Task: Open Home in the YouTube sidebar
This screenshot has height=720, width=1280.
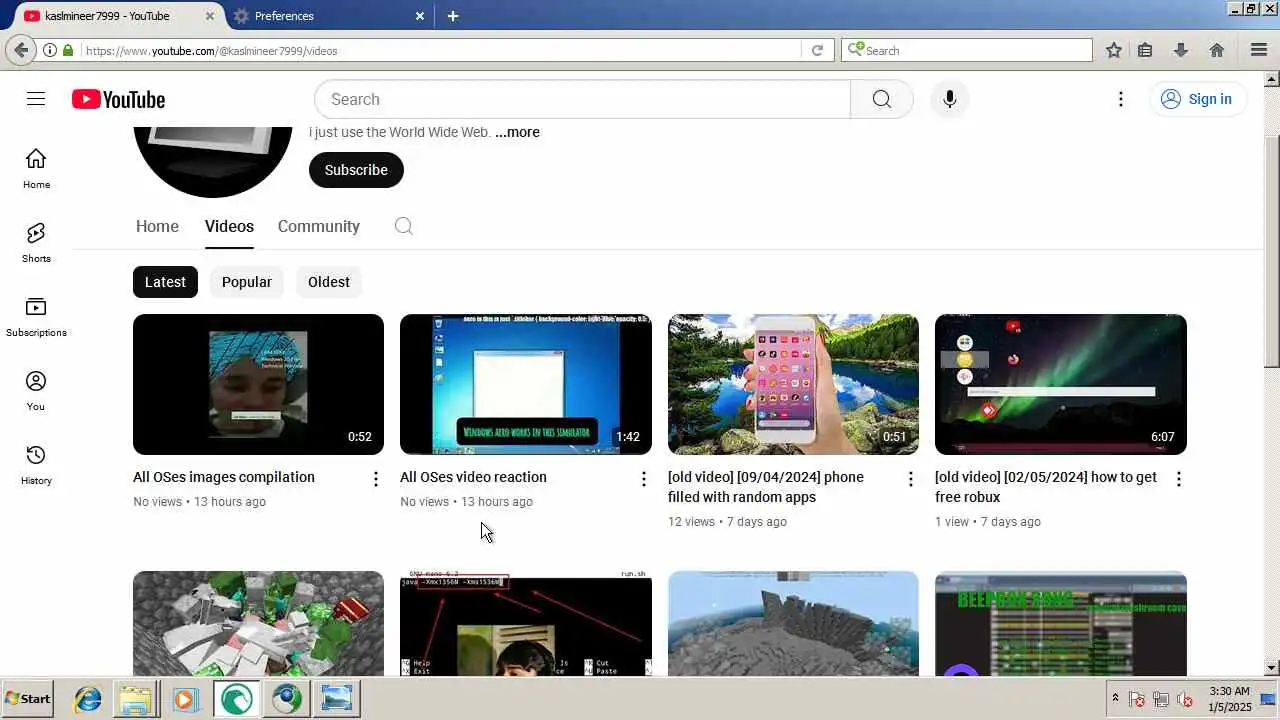Action: point(36,169)
